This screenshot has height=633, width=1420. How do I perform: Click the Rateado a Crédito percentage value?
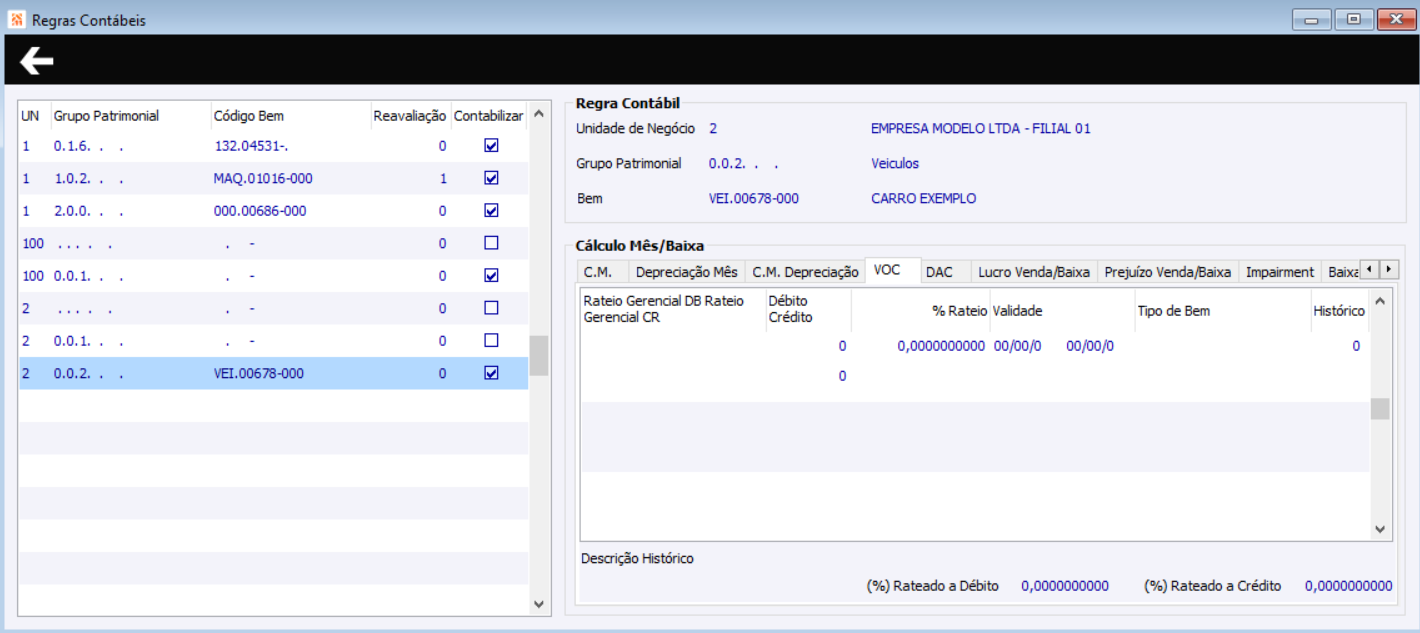(1349, 586)
